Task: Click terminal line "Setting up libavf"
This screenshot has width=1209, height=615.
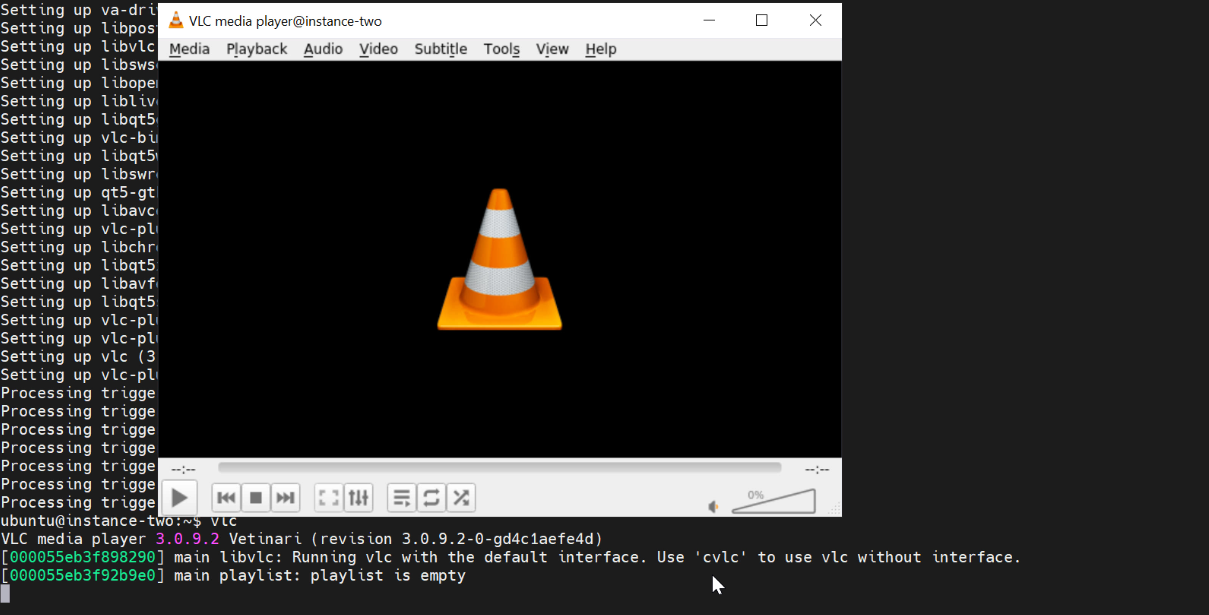Action: click(79, 283)
